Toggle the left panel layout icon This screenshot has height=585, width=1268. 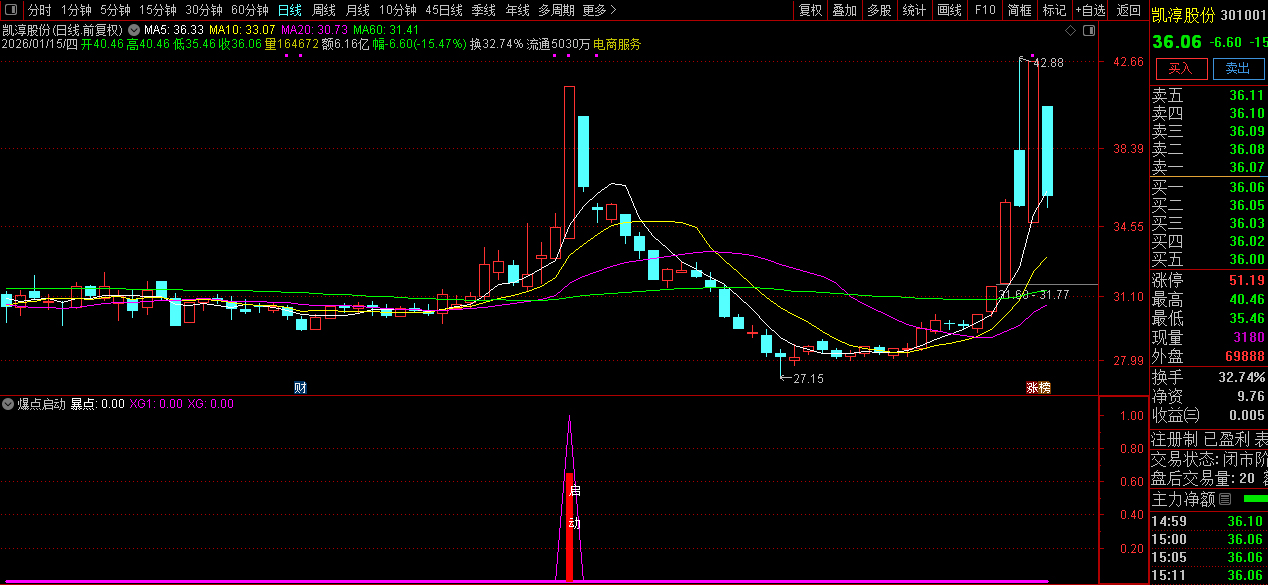(x=11, y=10)
